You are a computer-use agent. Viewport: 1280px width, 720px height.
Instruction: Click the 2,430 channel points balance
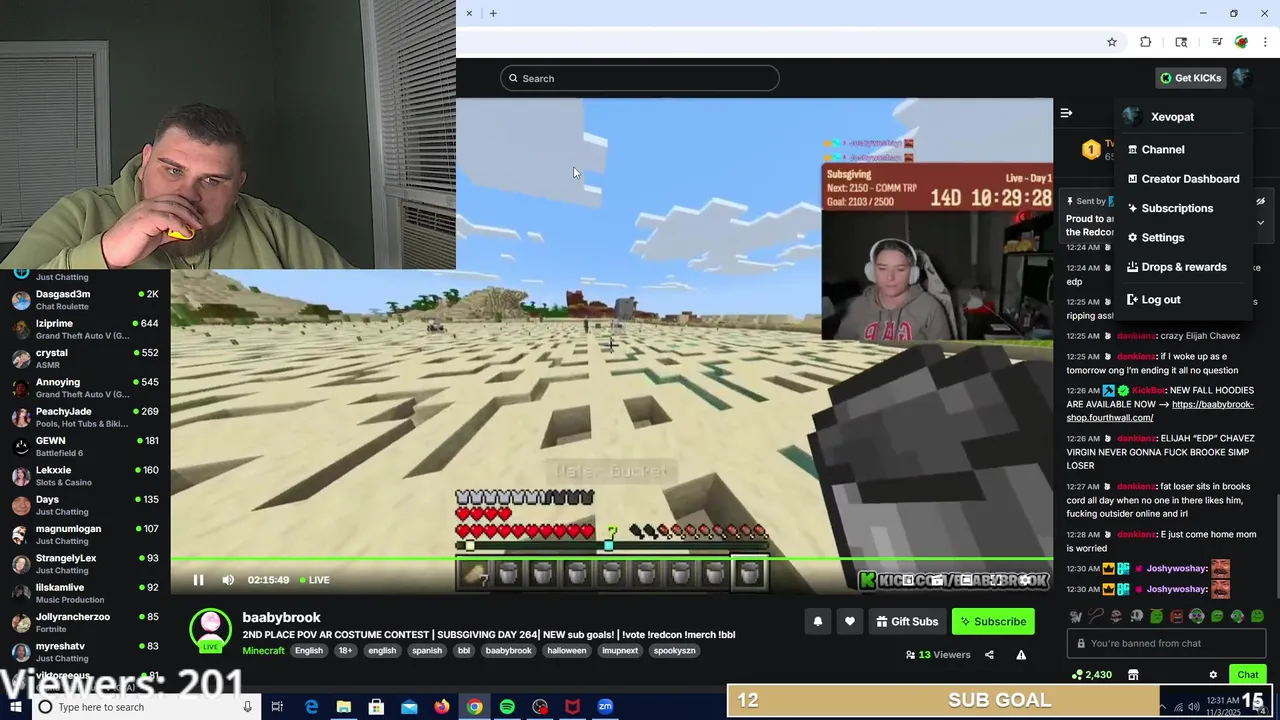(x=1091, y=675)
